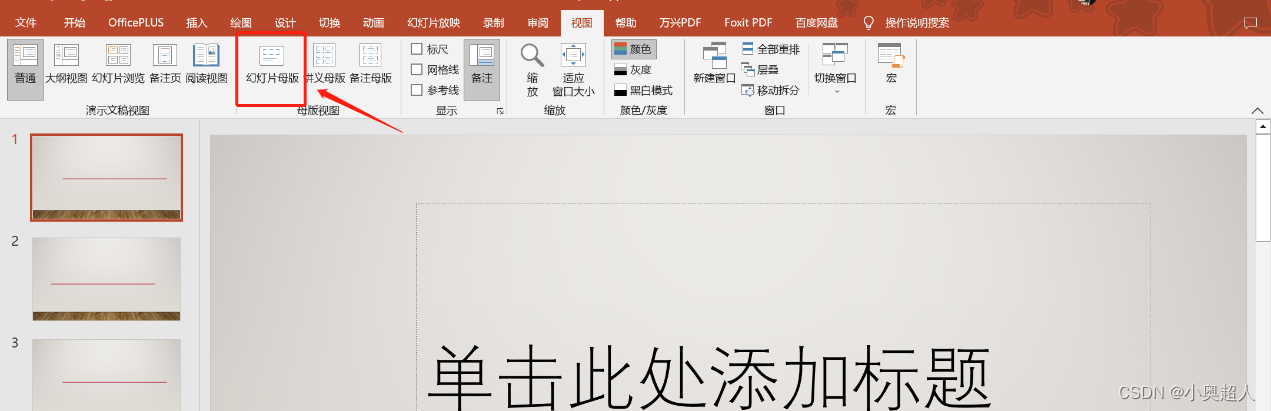
Task: Open Macros (宏) button
Action: 891,64
